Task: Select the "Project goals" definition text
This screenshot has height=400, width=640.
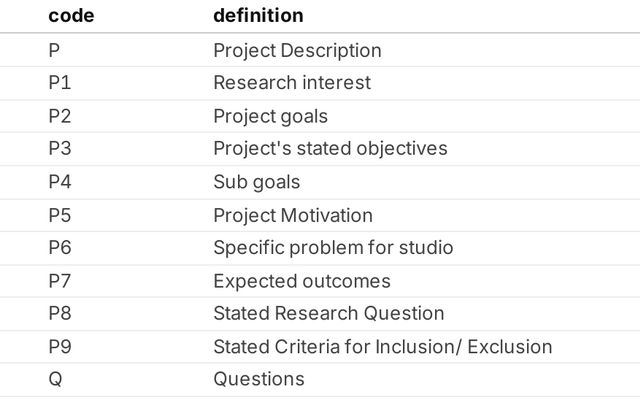Action: [270, 116]
